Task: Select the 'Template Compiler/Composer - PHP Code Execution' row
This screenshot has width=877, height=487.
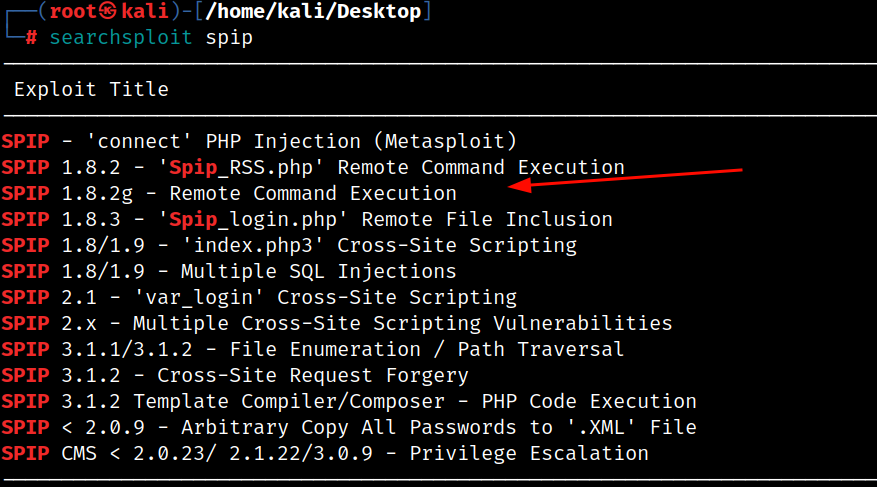Action: pyautogui.click(x=349, y=401)
